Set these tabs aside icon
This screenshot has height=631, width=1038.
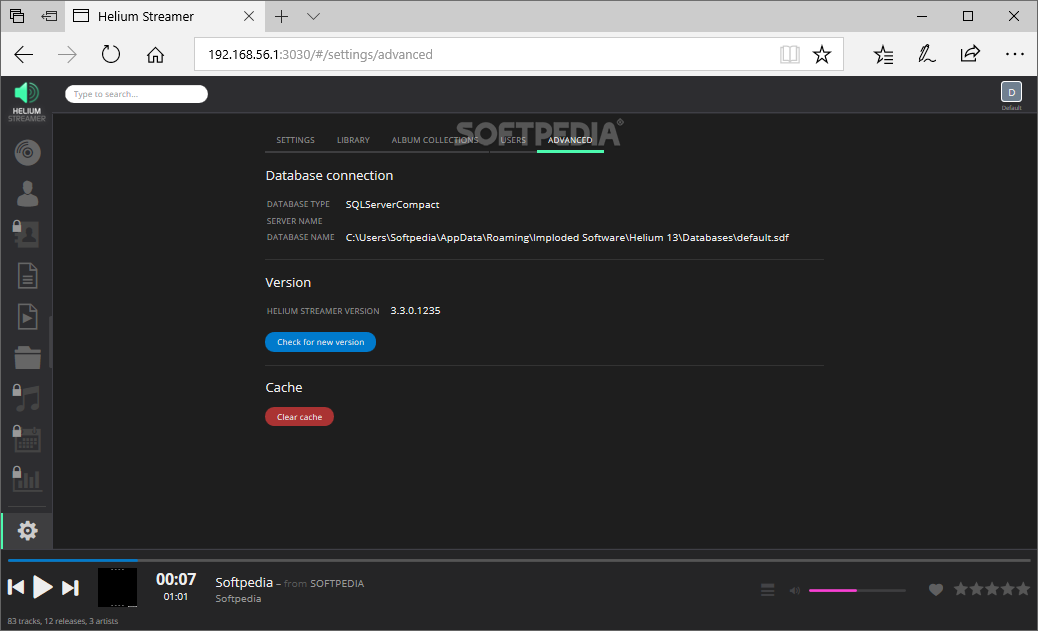point(49,17)
